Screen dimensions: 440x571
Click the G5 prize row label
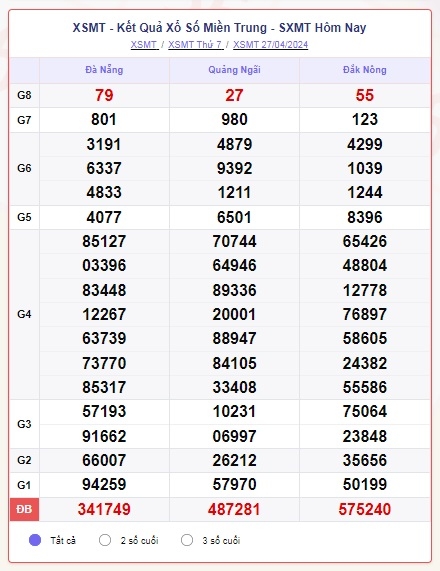(24, 217)
